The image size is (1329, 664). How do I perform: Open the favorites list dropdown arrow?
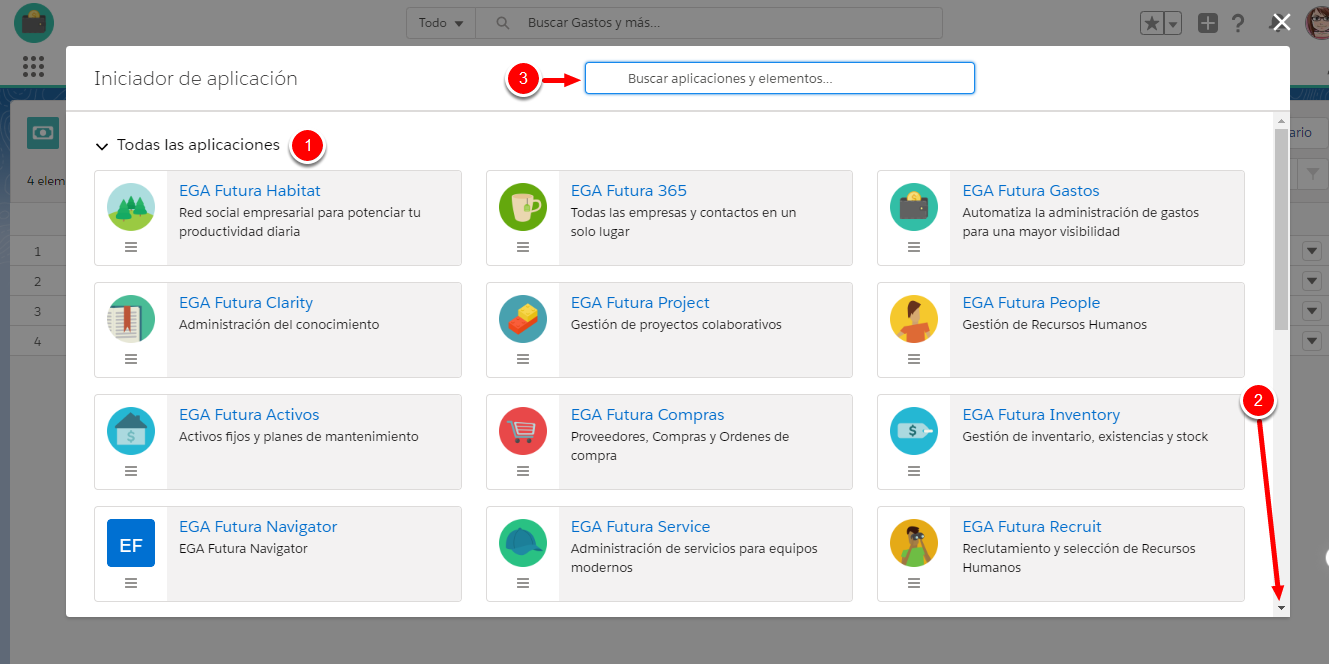click(1173, 24)
